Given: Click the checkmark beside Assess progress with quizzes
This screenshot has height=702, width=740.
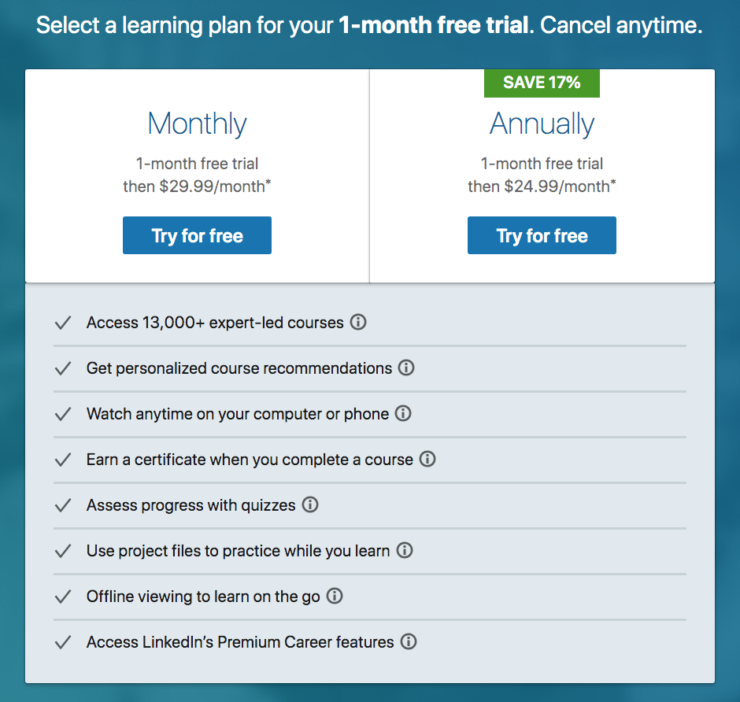Looking at the screenshot, I should tap(63, 505).
